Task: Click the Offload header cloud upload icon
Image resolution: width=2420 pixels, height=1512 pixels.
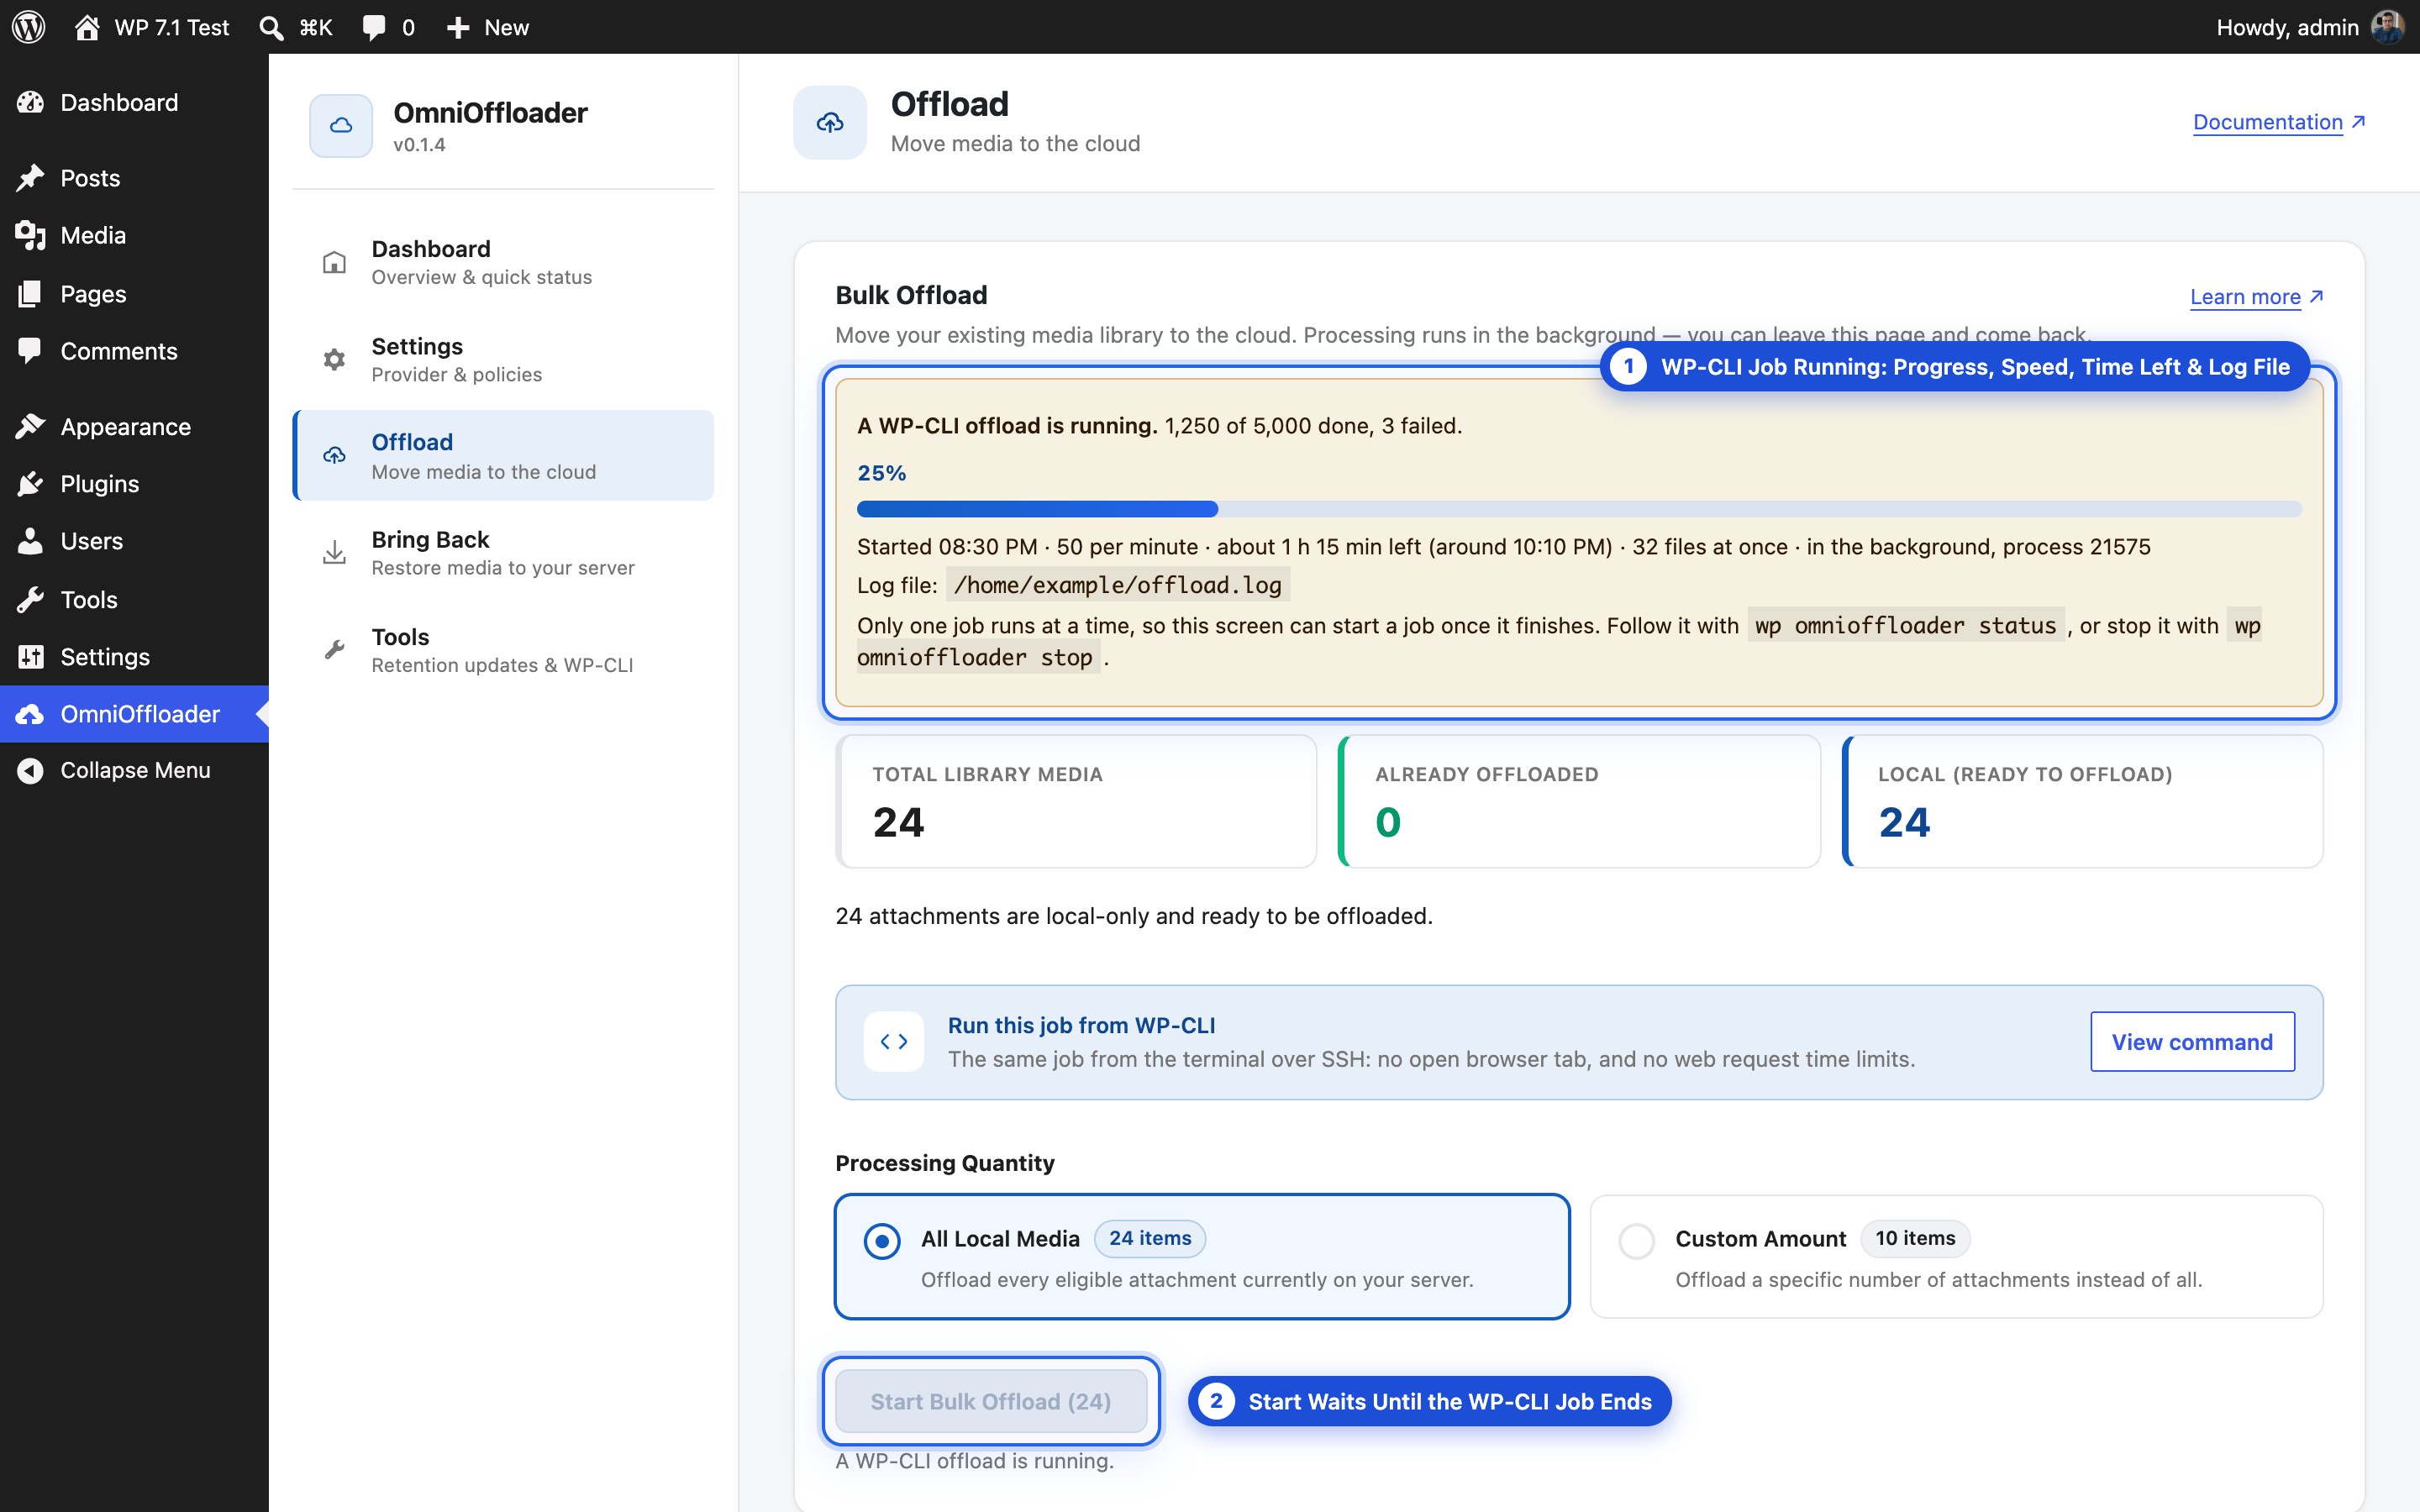Action: 830,122
